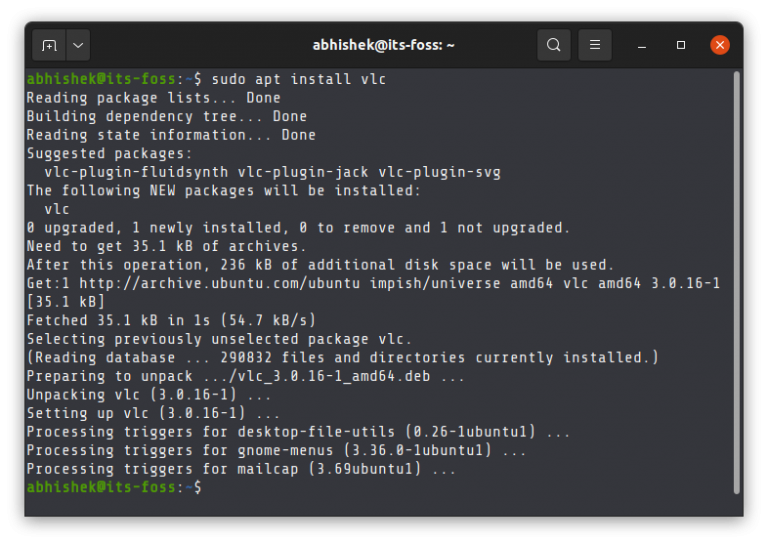Click 'vlc-plugin-fluidsynth' package name
The height and width of the screenshot is (544, 768).
pos(136,172)
